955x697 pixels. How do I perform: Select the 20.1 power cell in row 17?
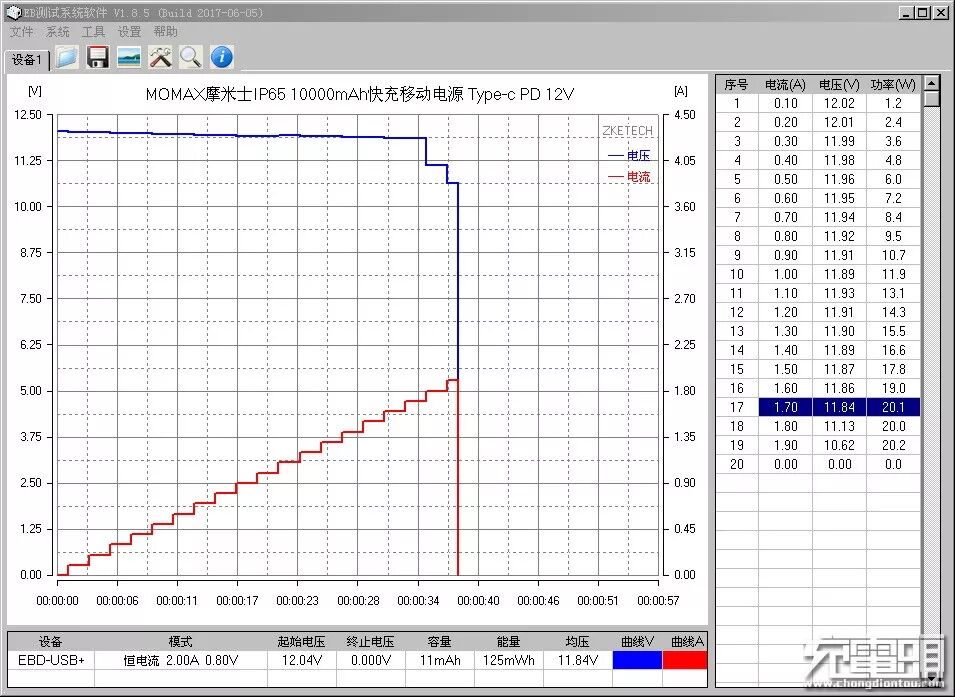[893, 407]
